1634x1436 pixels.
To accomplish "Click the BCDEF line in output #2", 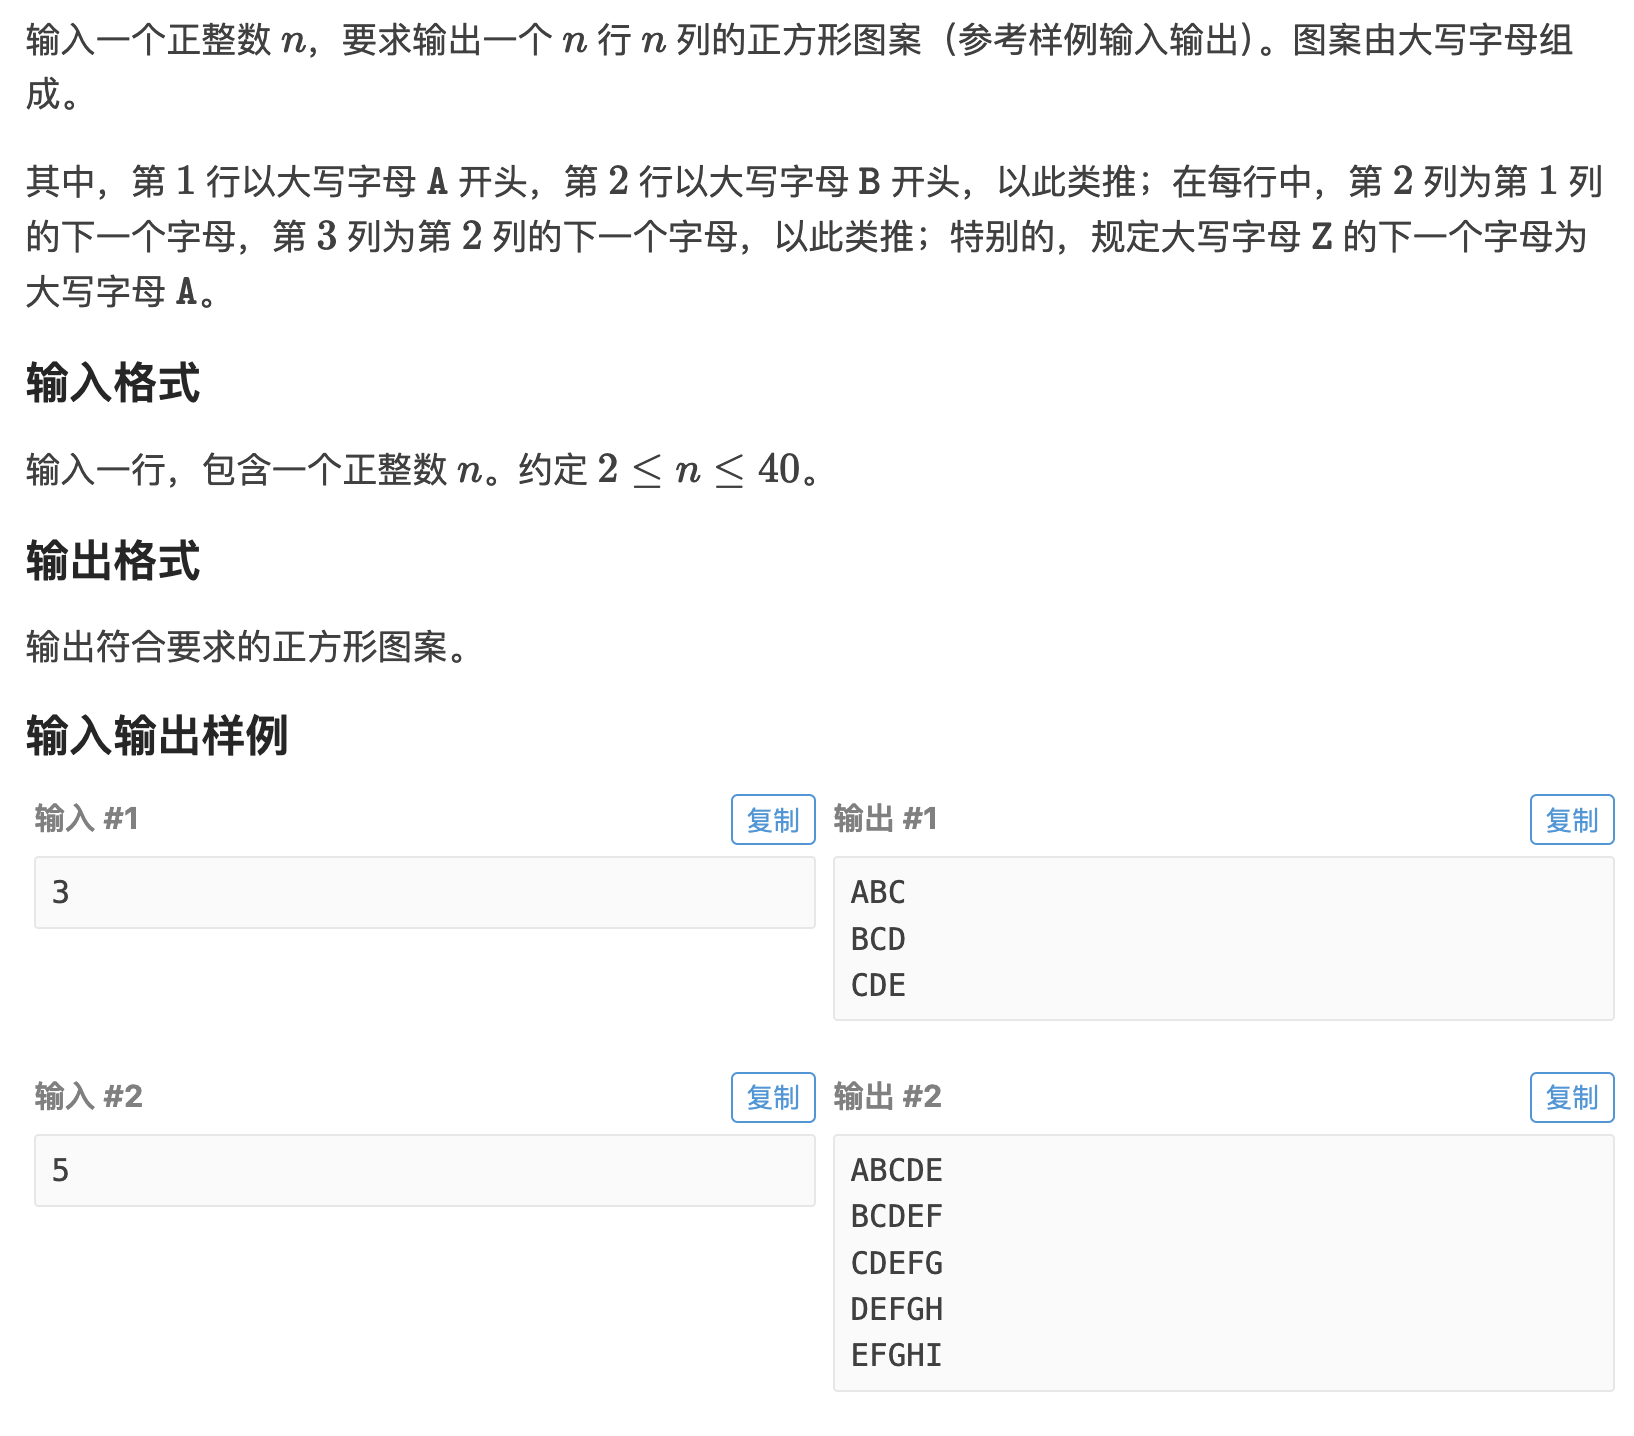I will coord(896,1216).
